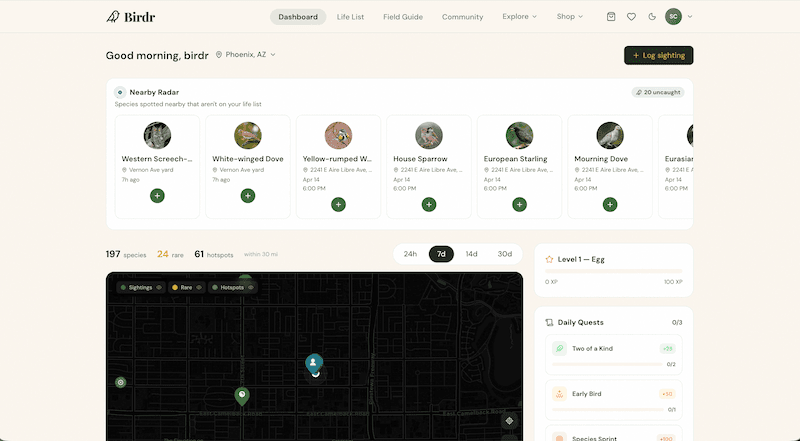This screenshot has height=441, width=800.
Task: Click the map recenter compass button
Action: pos(509,421)
